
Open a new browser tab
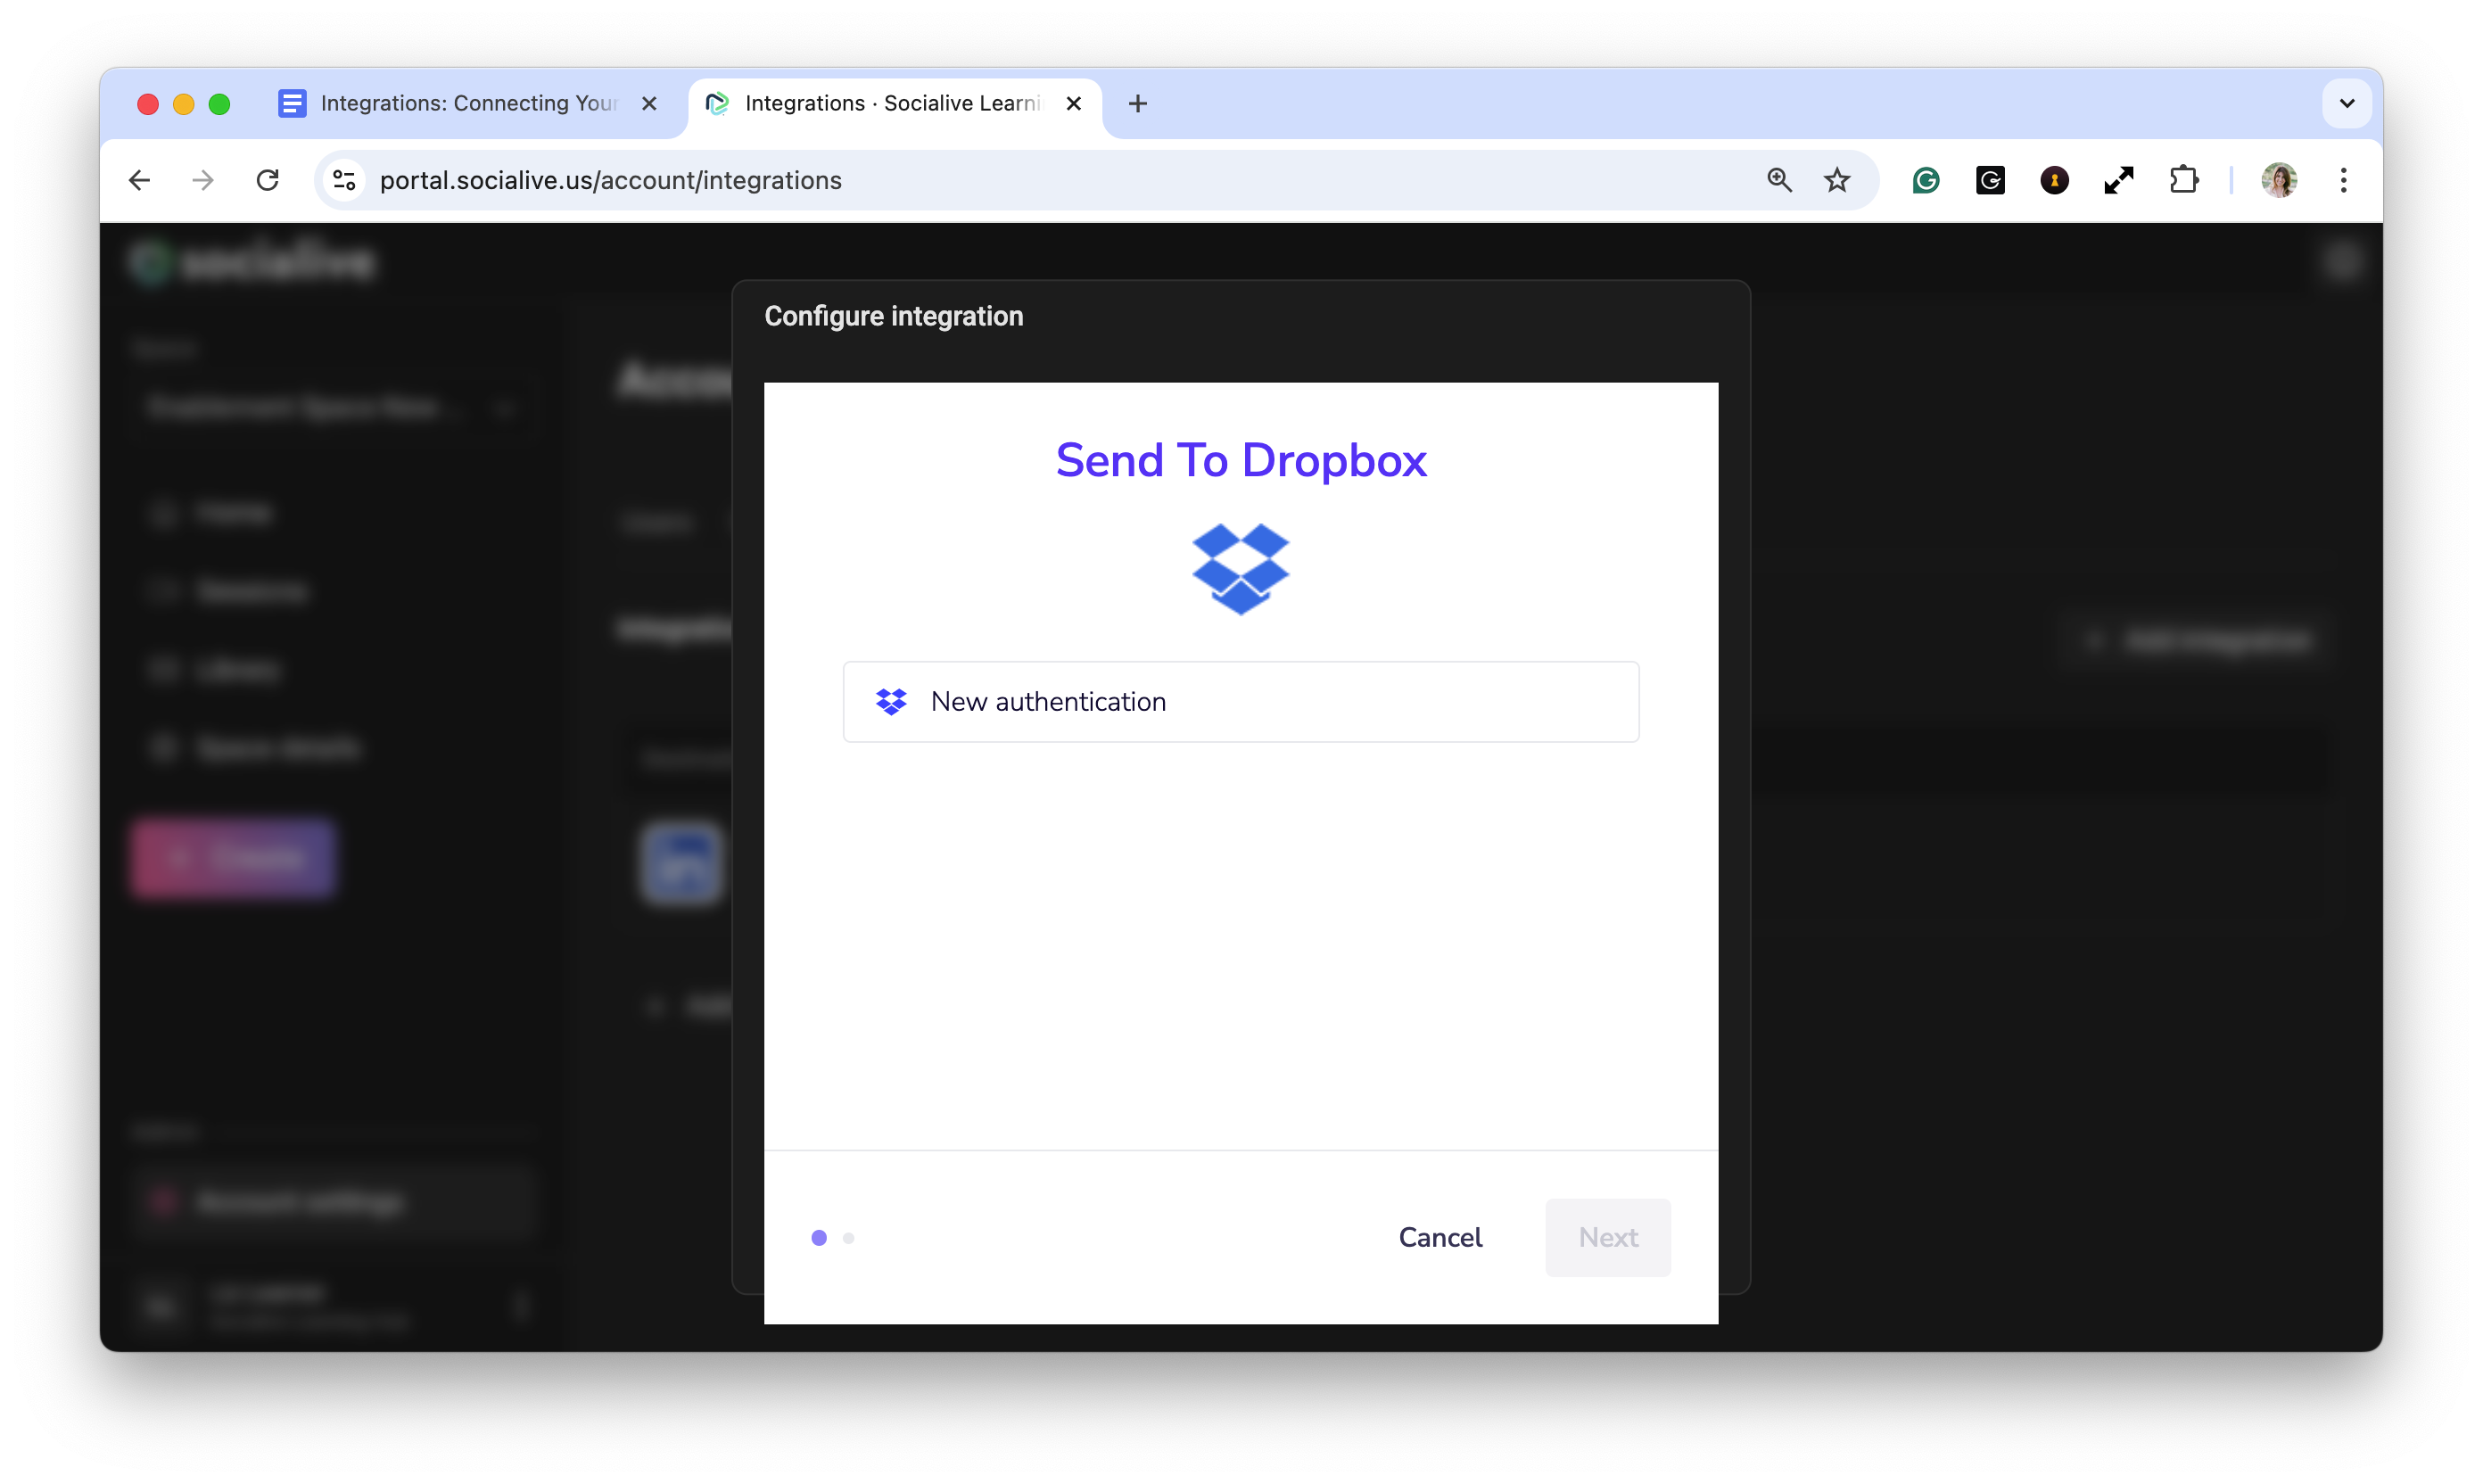click(1137, 103)
